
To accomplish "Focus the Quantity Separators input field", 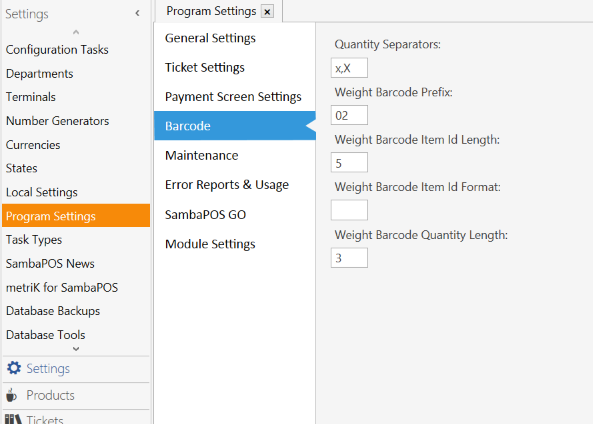I will pos(349,68).
